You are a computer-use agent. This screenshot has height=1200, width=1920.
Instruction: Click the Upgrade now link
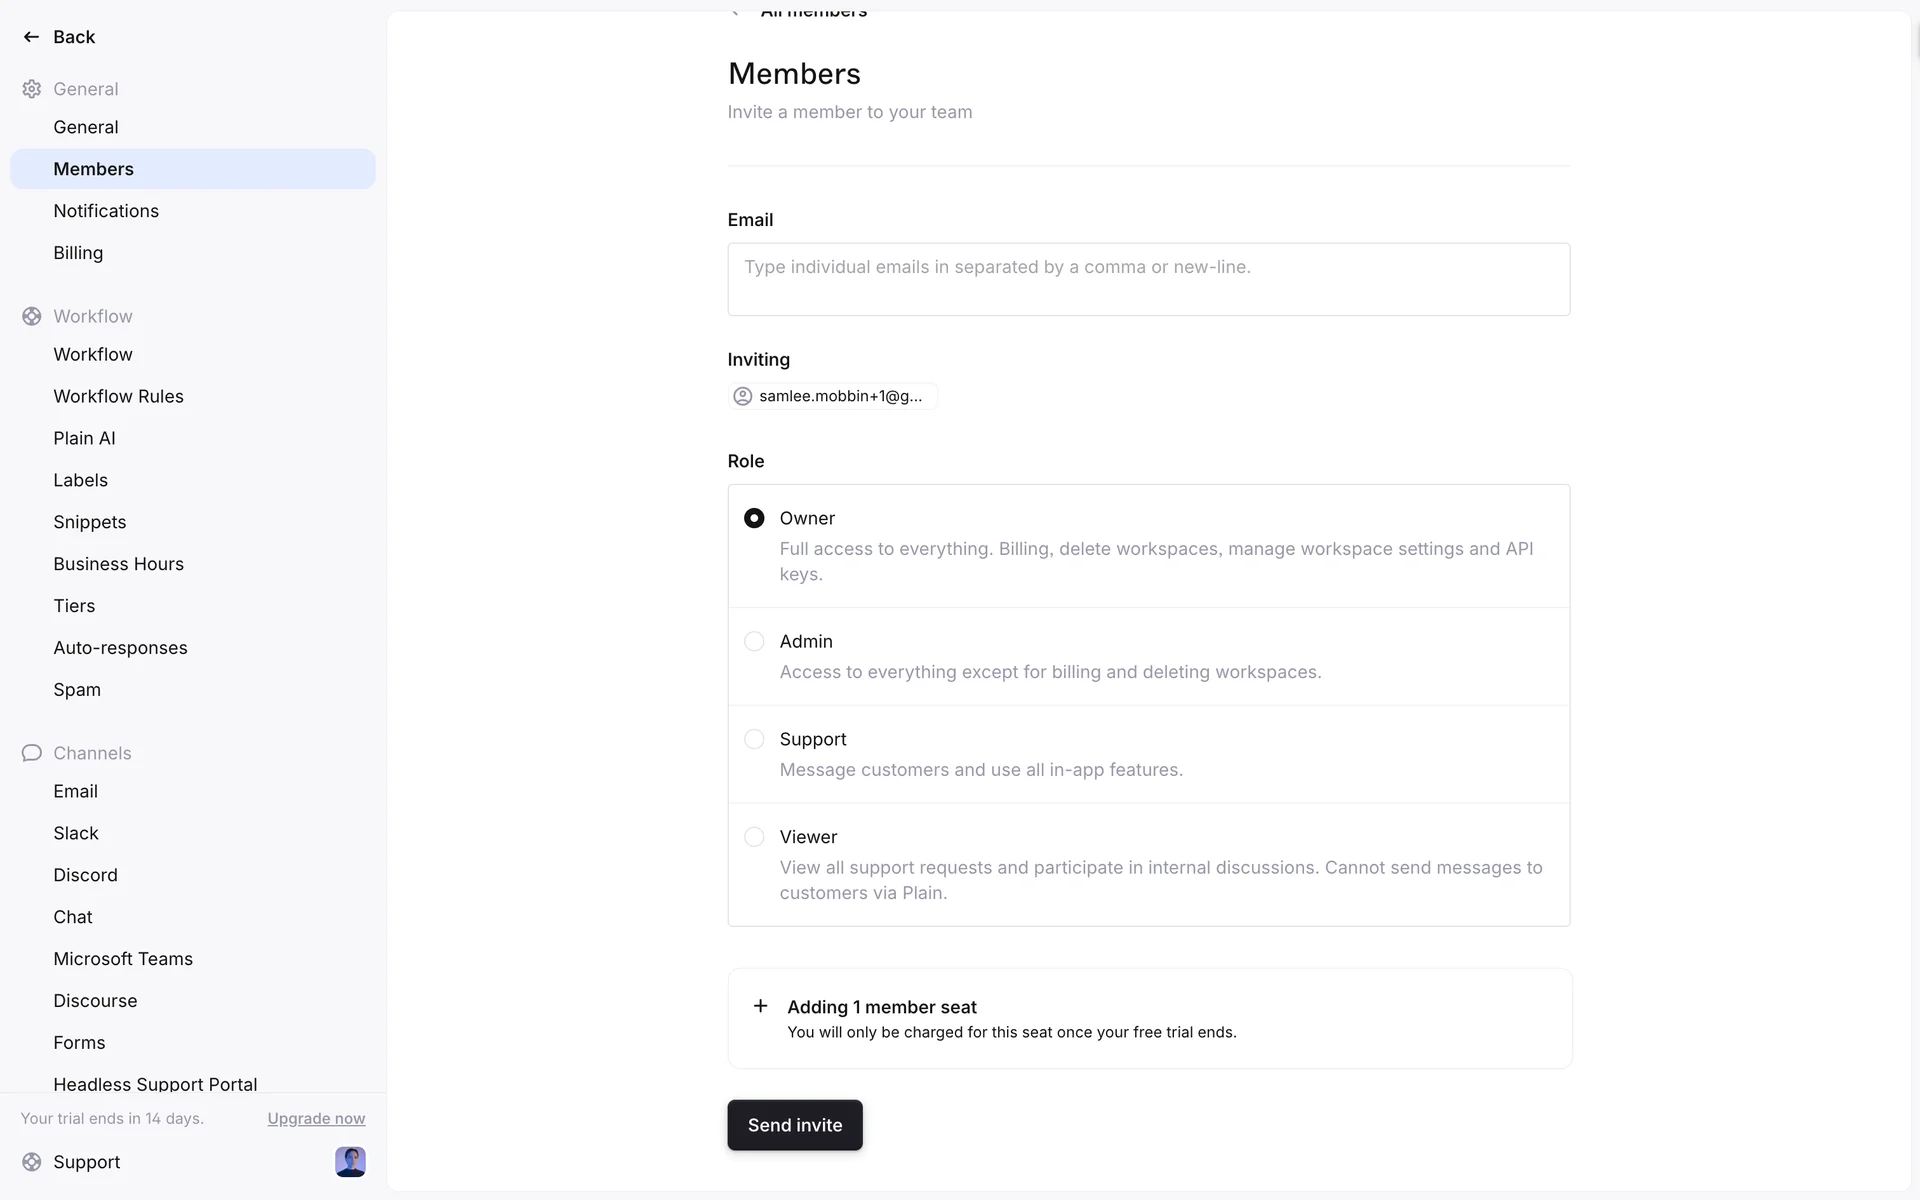[316, 1119]
